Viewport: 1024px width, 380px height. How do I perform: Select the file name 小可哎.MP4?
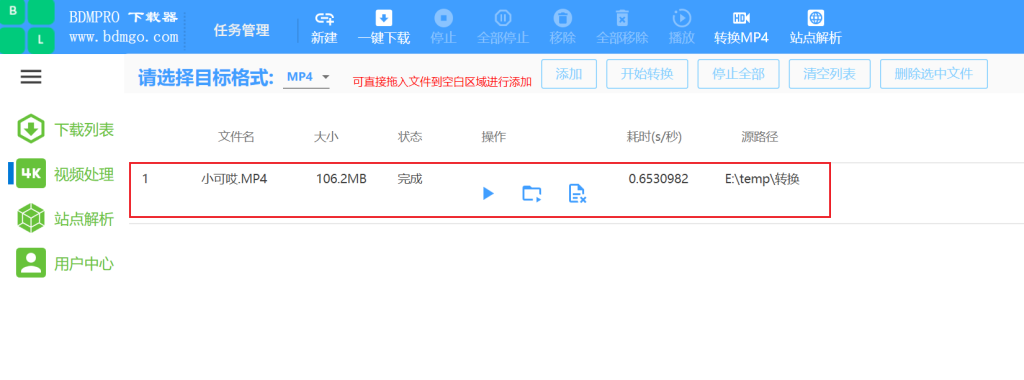point(234,178)
